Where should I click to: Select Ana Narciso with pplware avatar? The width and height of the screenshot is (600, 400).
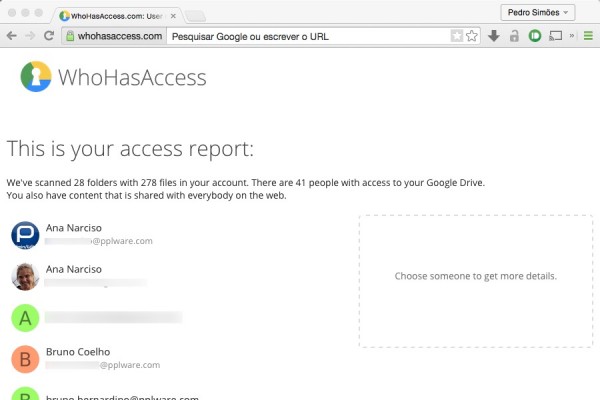pyautogui.click(x=25, y=235)
